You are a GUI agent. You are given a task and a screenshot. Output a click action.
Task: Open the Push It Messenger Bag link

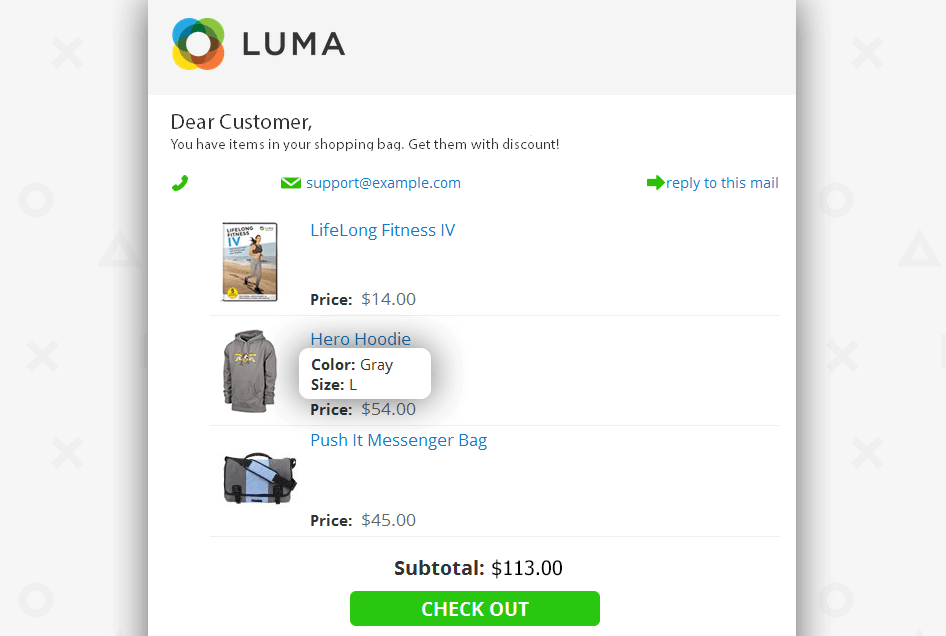point(398,440)
